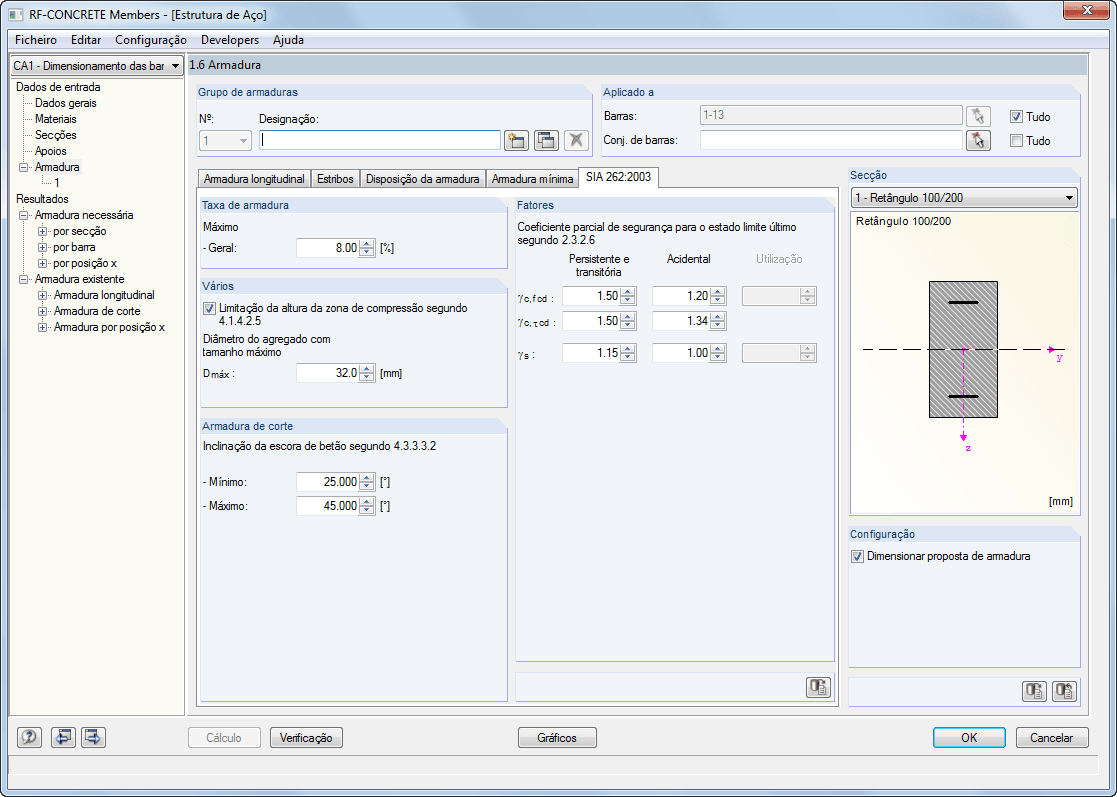Viewport: 1117px width, 797px height.
Task: Select item 1 under Armadura
Action: point(57,183)
